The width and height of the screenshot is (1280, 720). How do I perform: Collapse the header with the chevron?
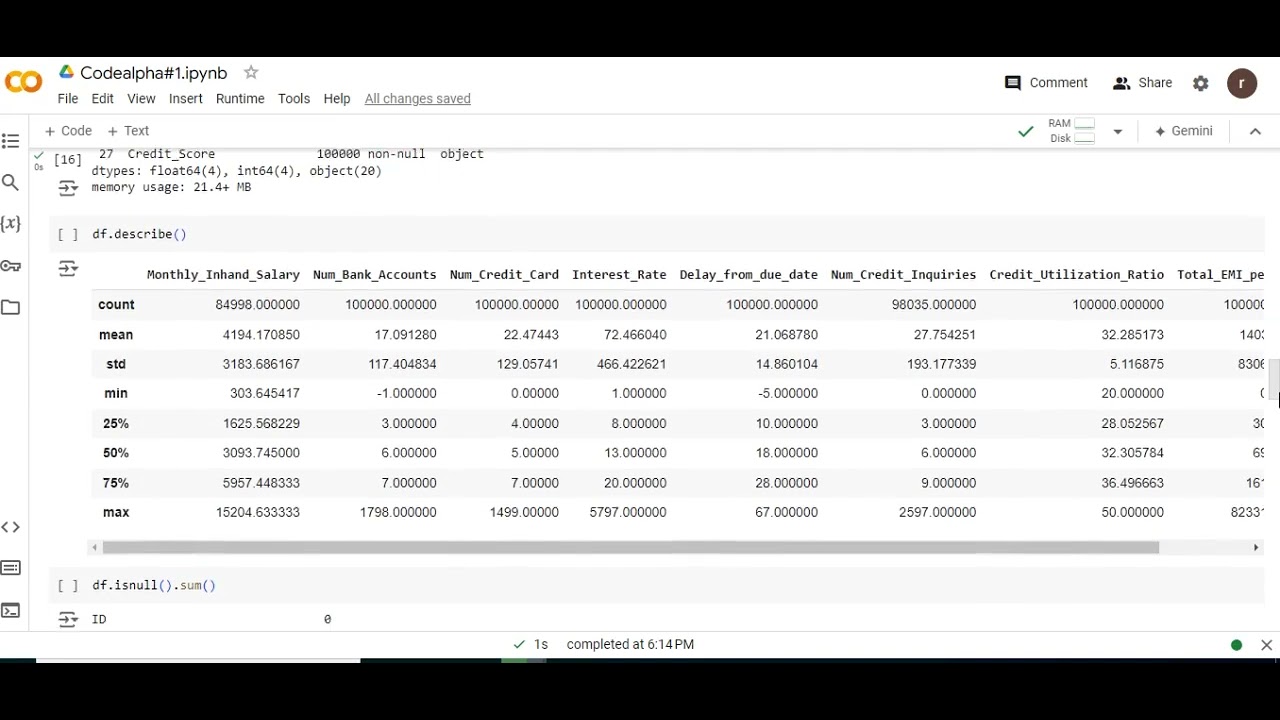tap(1255, 131)
